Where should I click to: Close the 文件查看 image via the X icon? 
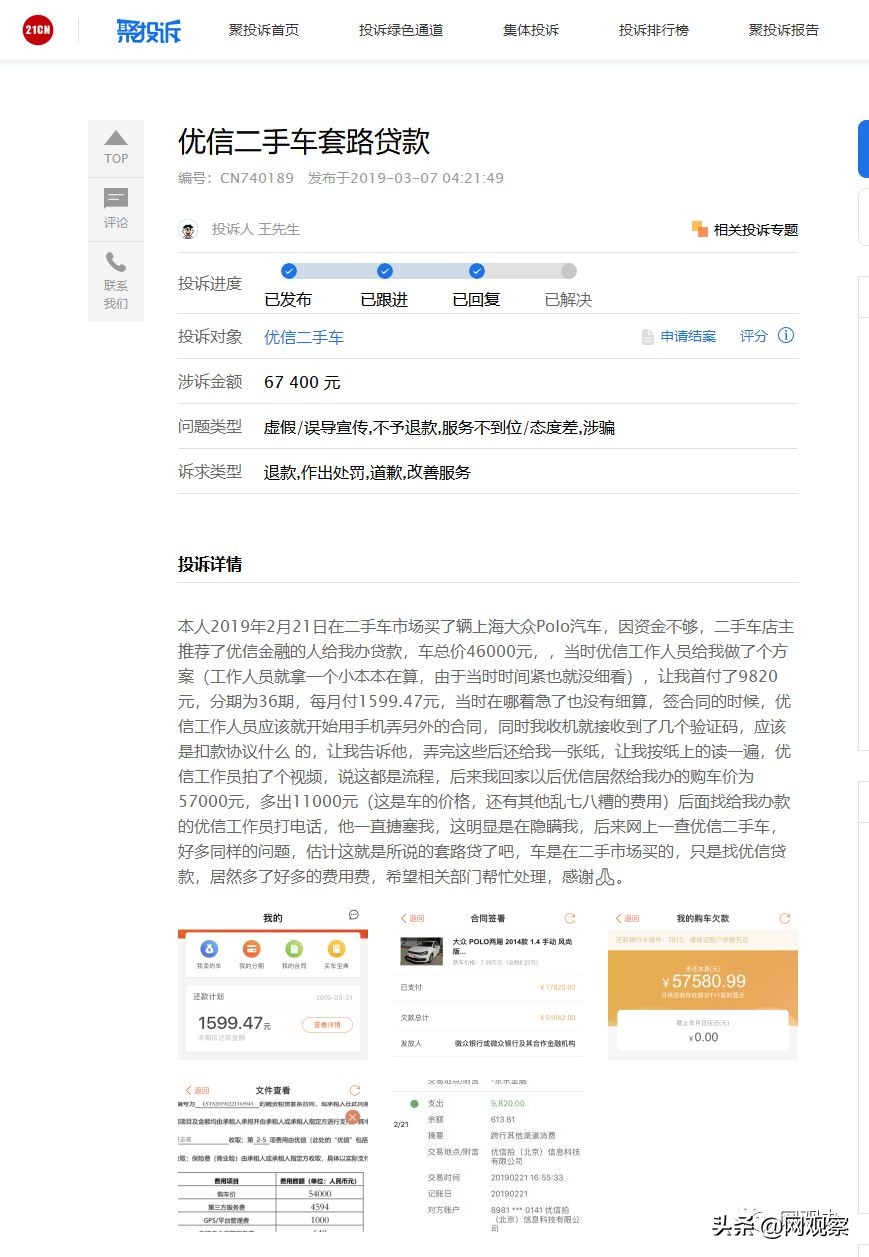click(352, 1117)
